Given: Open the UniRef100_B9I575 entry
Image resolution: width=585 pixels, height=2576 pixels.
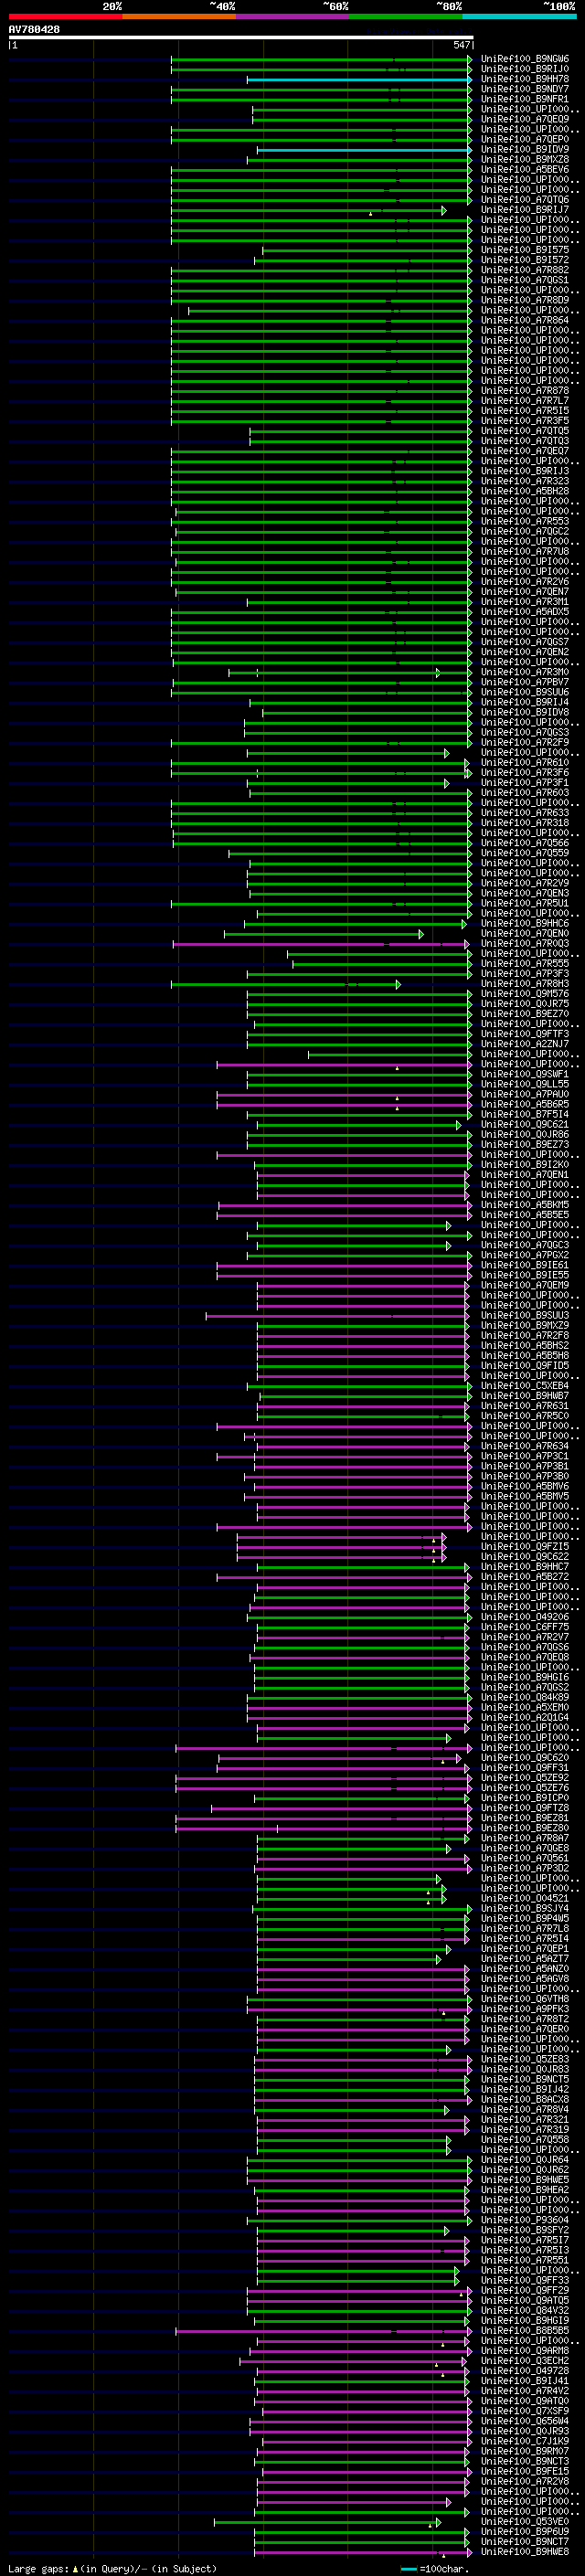Looking at the screenshot, I should (x=525, y=250).
